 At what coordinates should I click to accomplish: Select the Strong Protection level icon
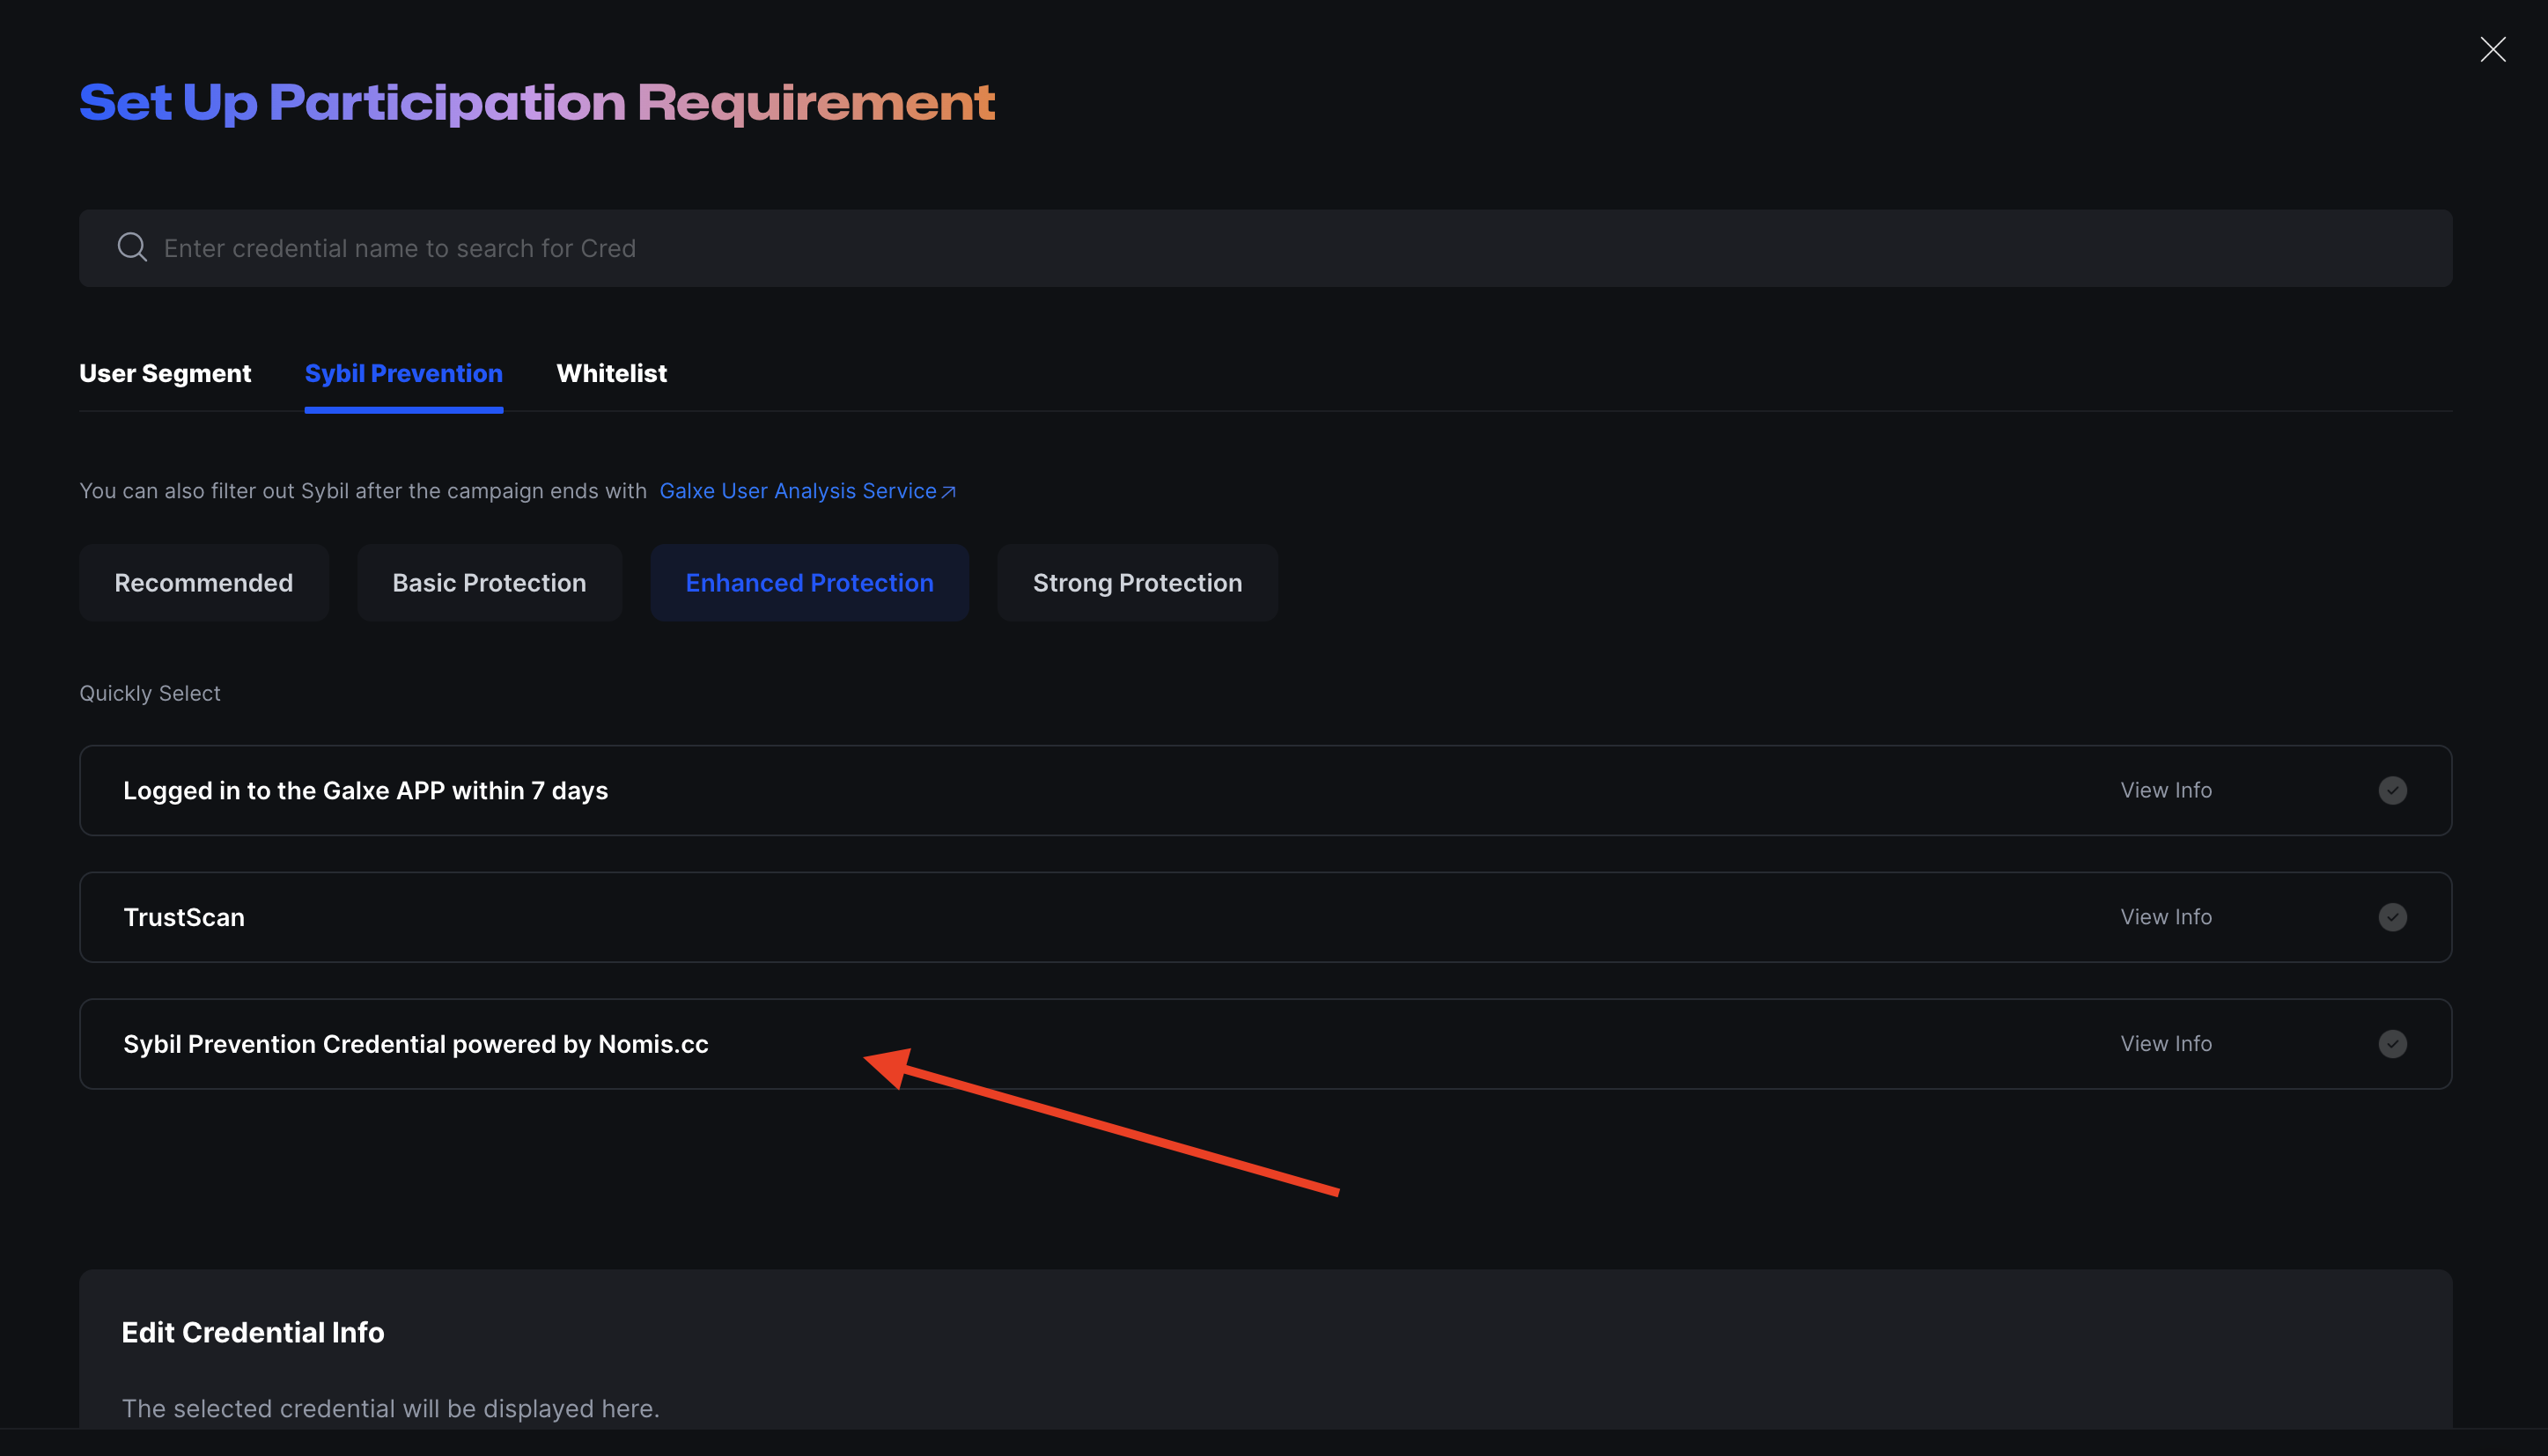click(x=1138, y=581)
